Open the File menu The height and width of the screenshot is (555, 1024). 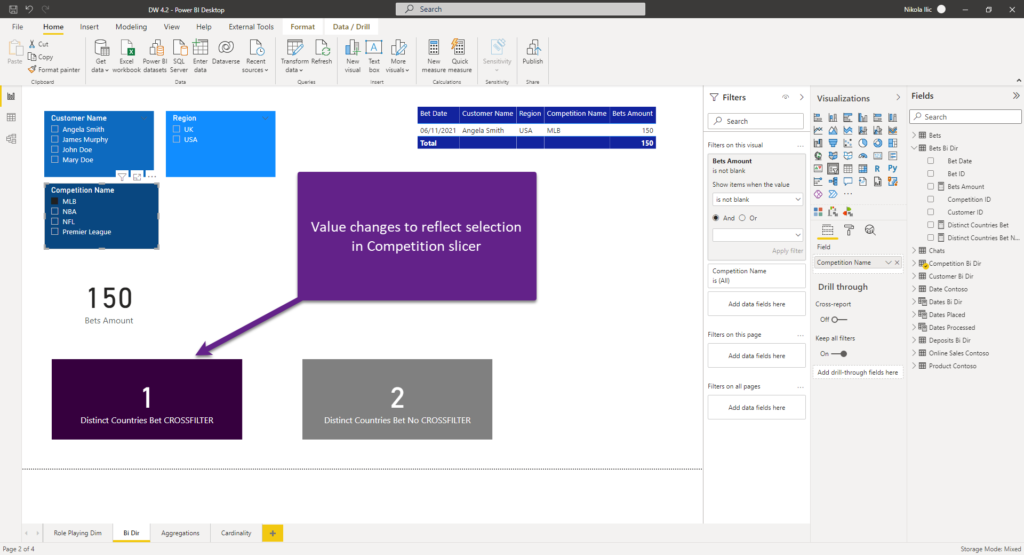tap(18, 27)
